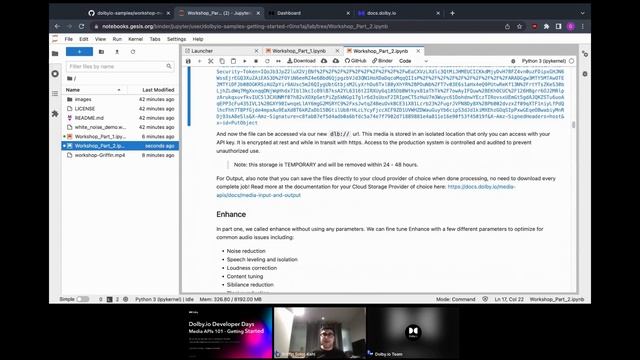640x360 pixels.
Task: Open the Help menu
Action: coord(198,39)
